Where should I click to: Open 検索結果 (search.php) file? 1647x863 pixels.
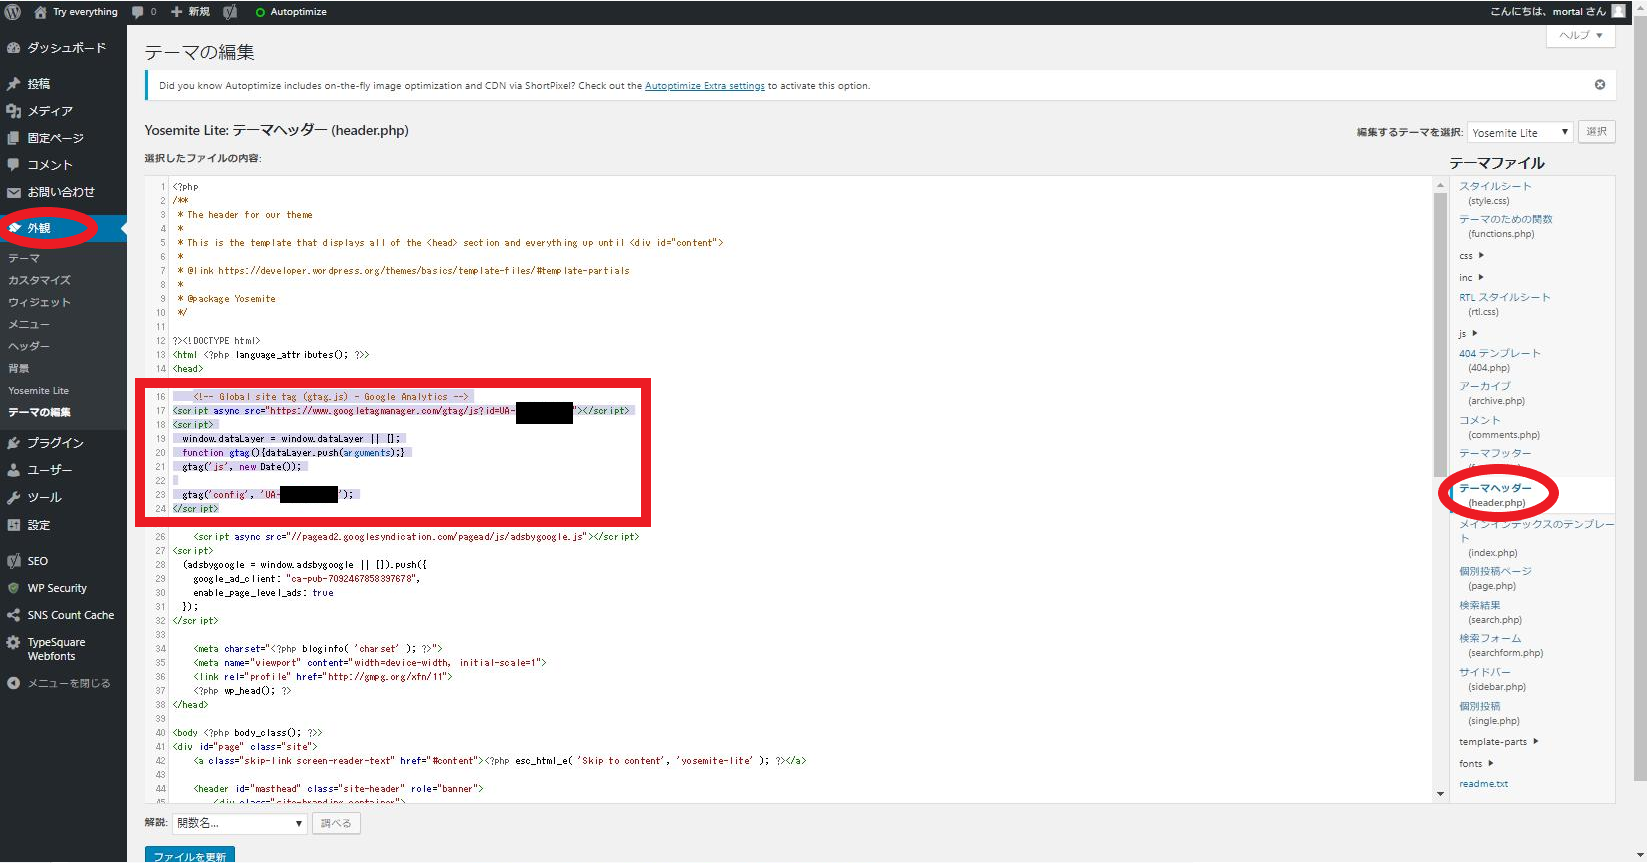tap(1488, 612)
